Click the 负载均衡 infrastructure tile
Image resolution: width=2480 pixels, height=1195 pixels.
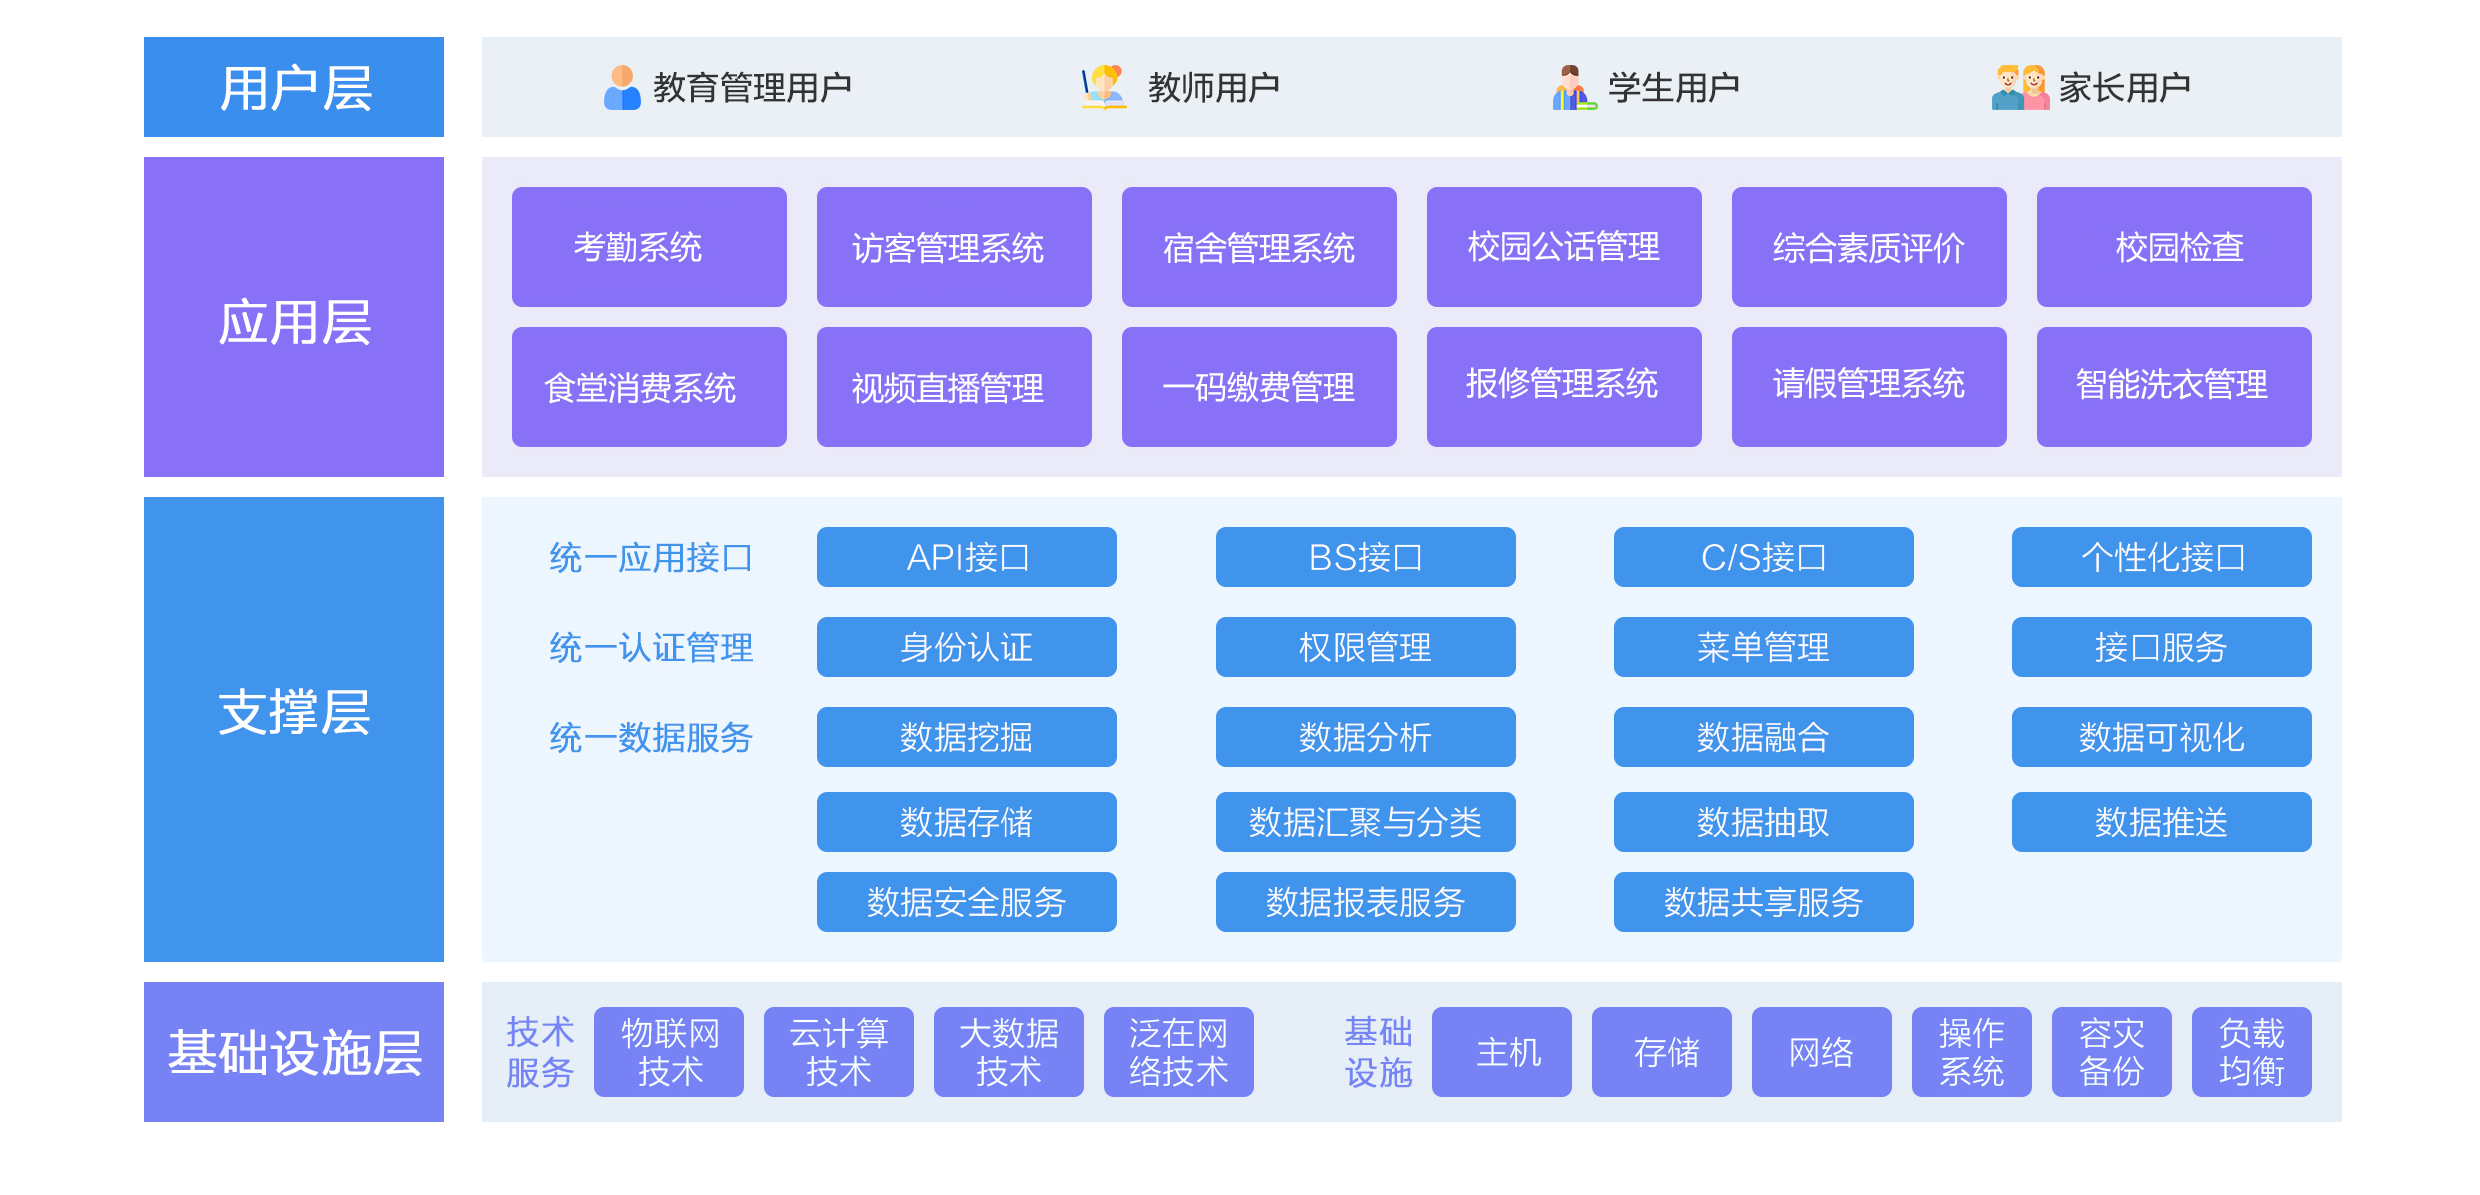tap(2251, 1052)
